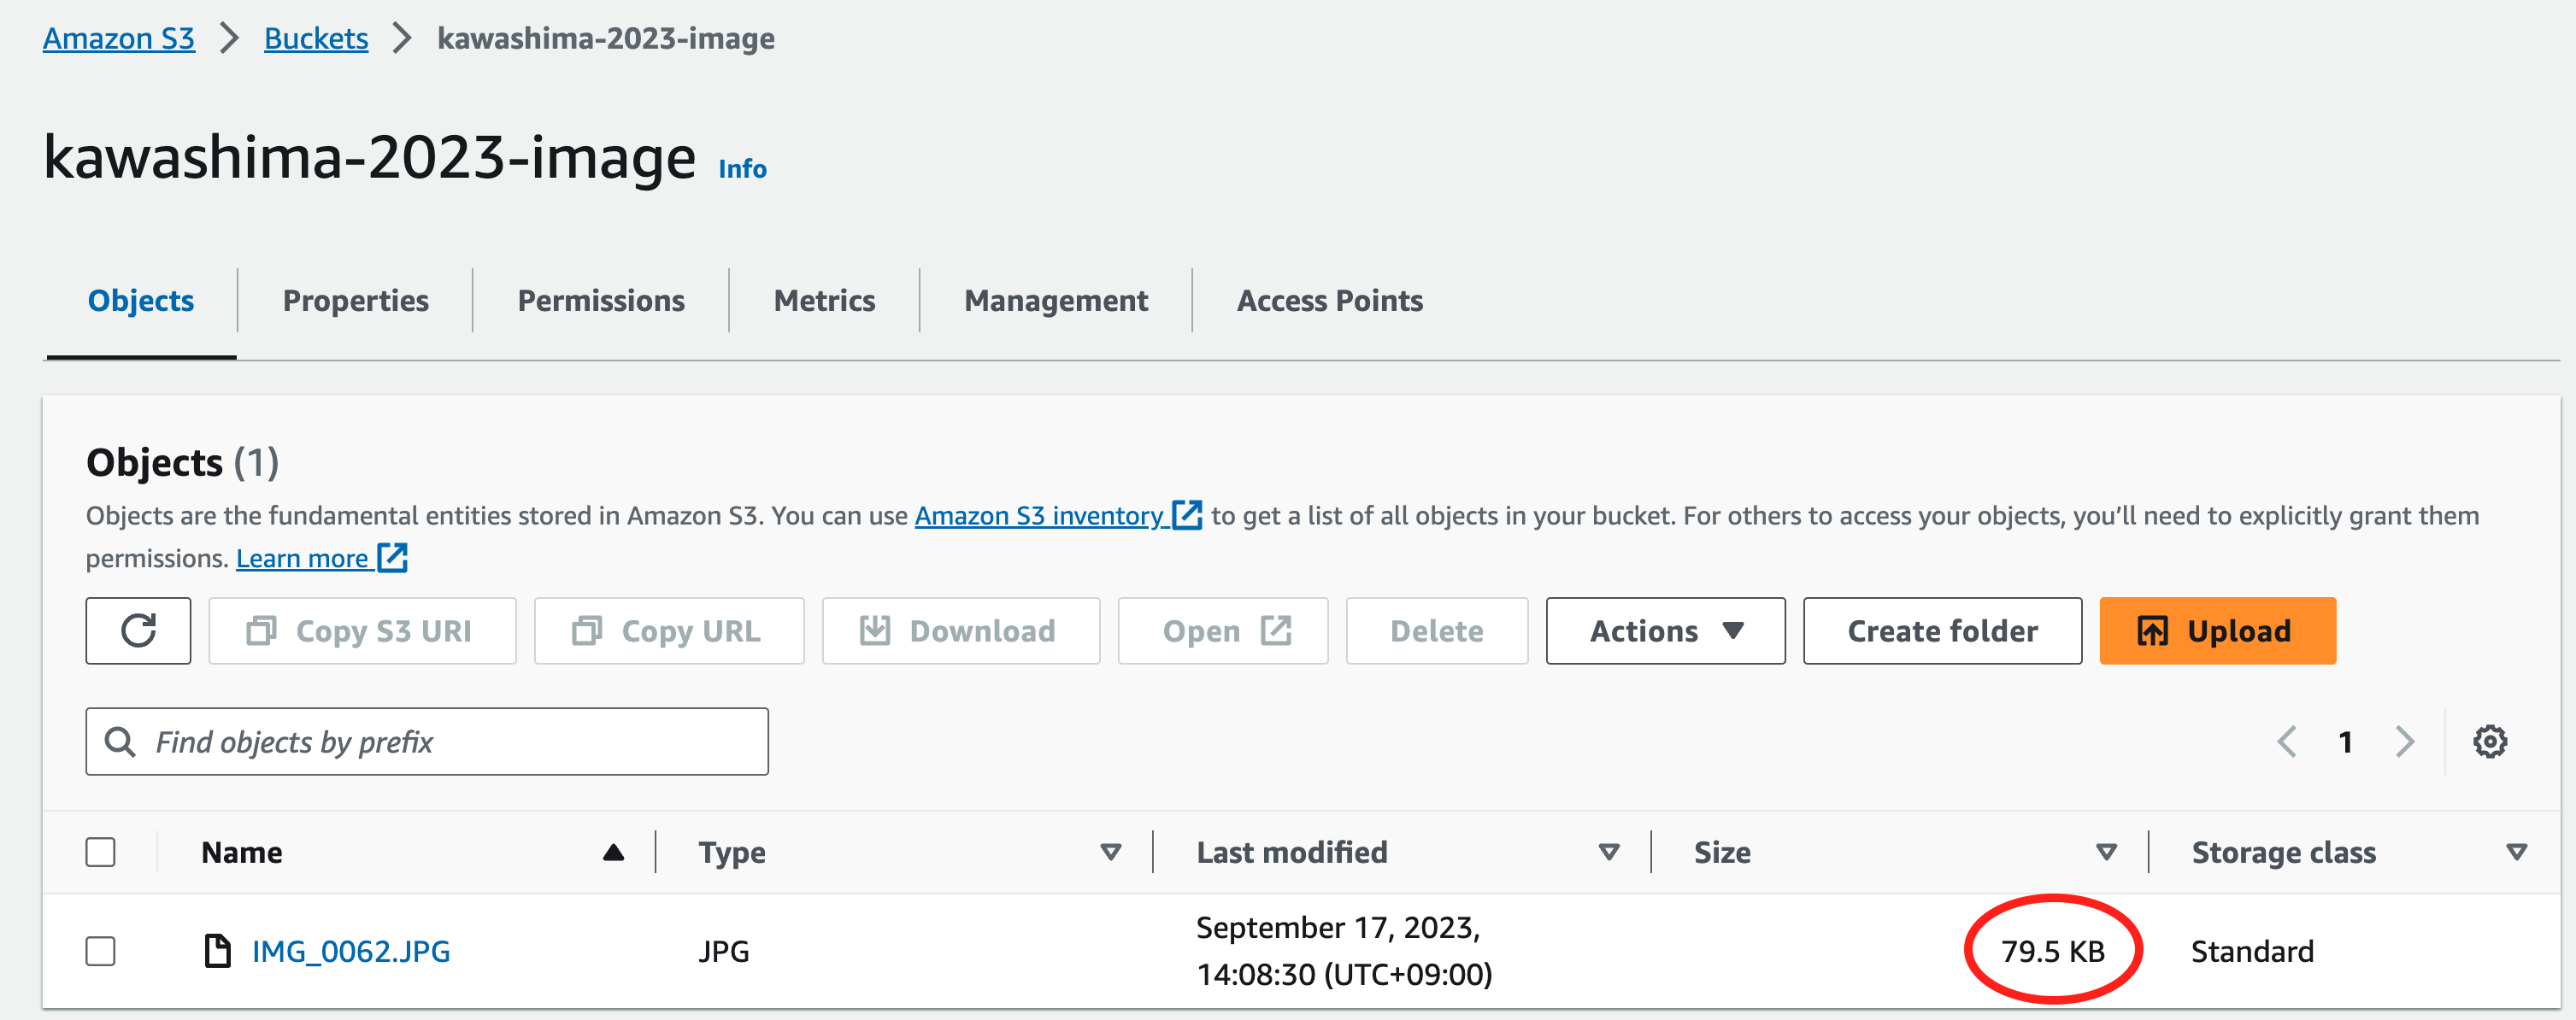Open the Actions dropdown menu

pyautogui.click(x=1665, y=631)
